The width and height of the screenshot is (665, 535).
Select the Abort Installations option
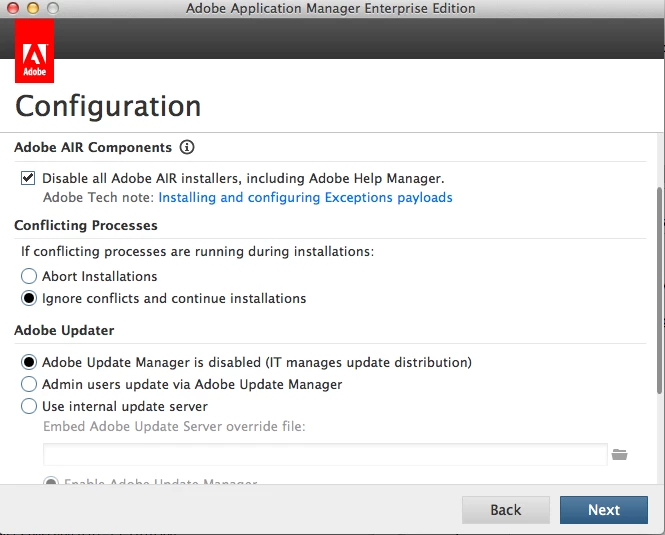29,276
